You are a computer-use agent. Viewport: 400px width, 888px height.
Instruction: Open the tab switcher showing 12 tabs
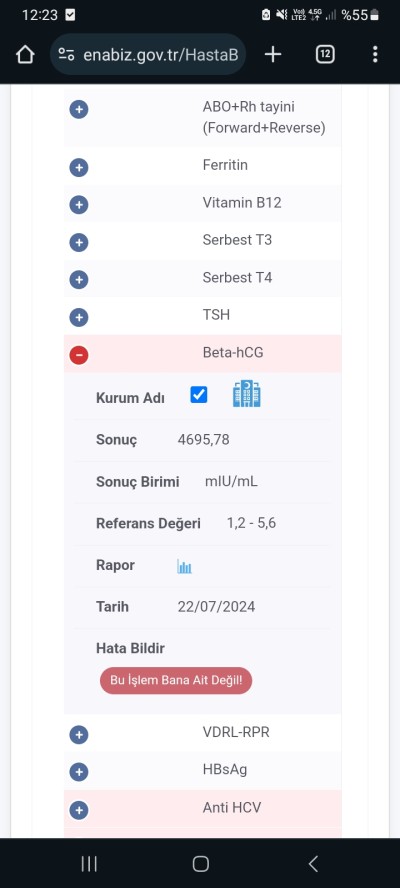point(325,54)
